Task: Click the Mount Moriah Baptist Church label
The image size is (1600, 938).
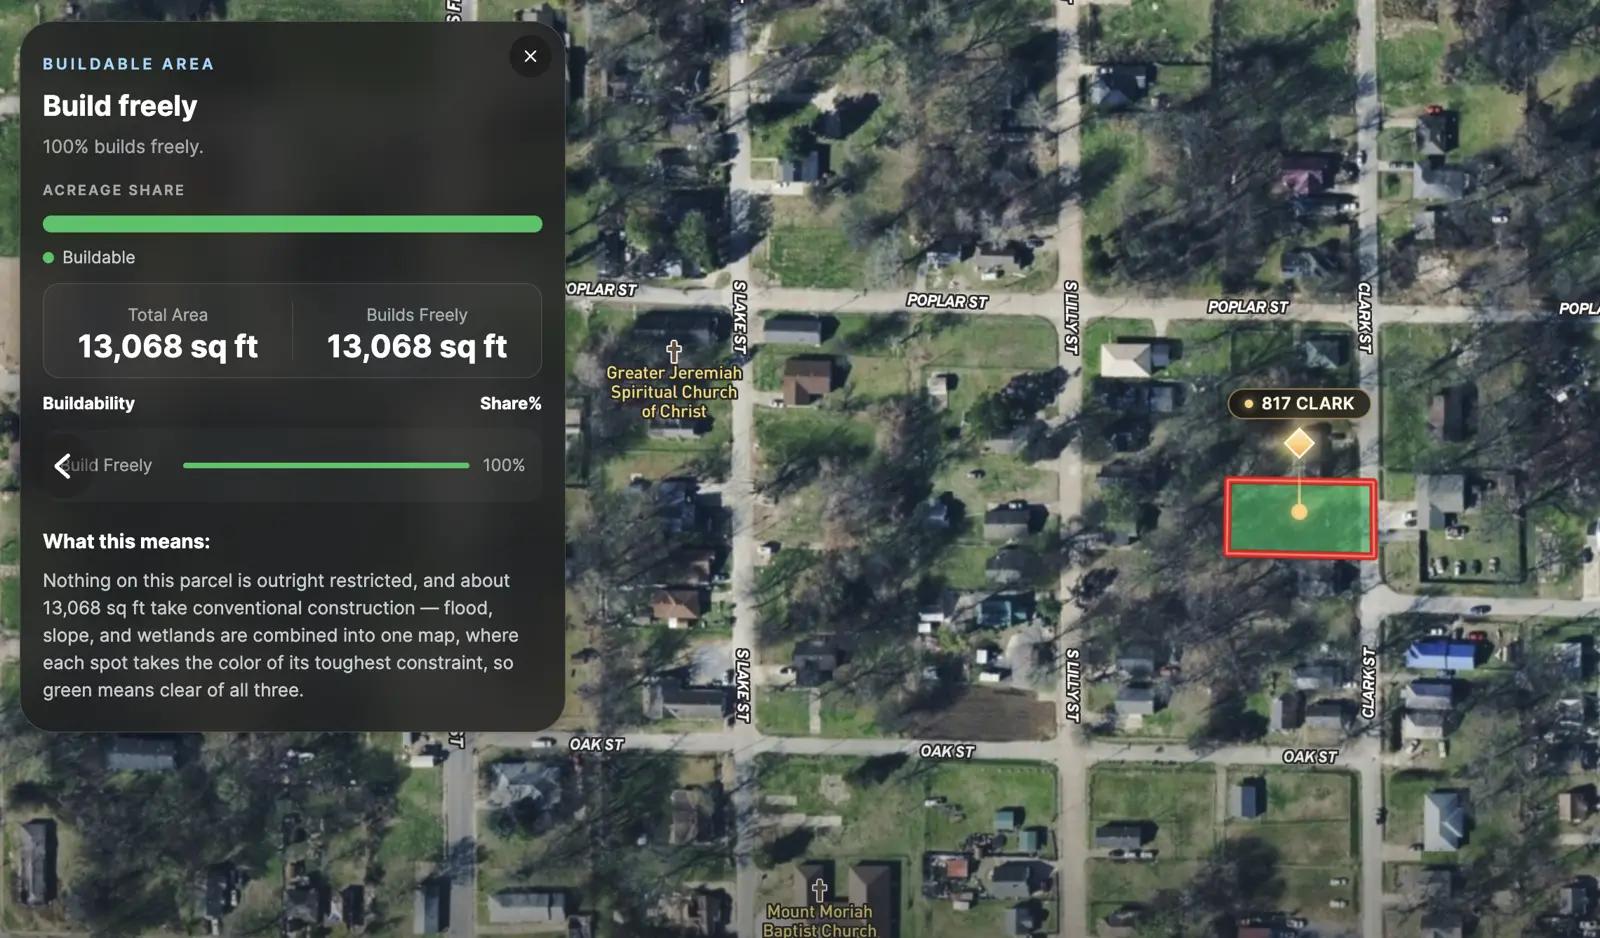Action: [819, 921]
